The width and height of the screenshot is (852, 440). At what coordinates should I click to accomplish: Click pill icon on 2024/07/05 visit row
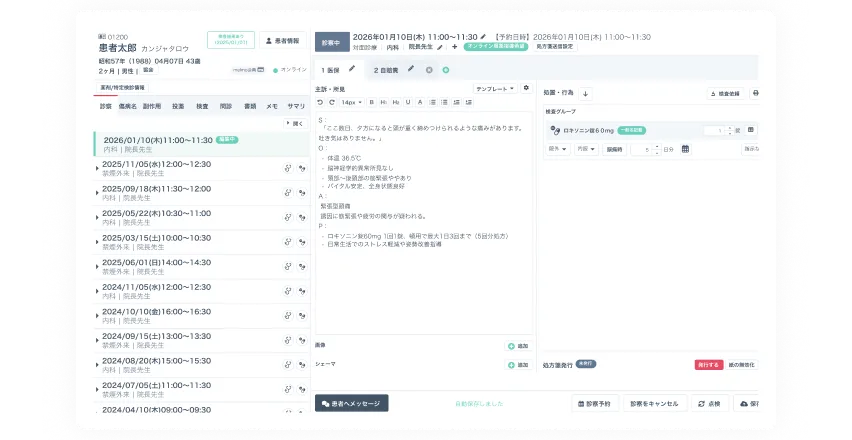(x=302, y=389)
